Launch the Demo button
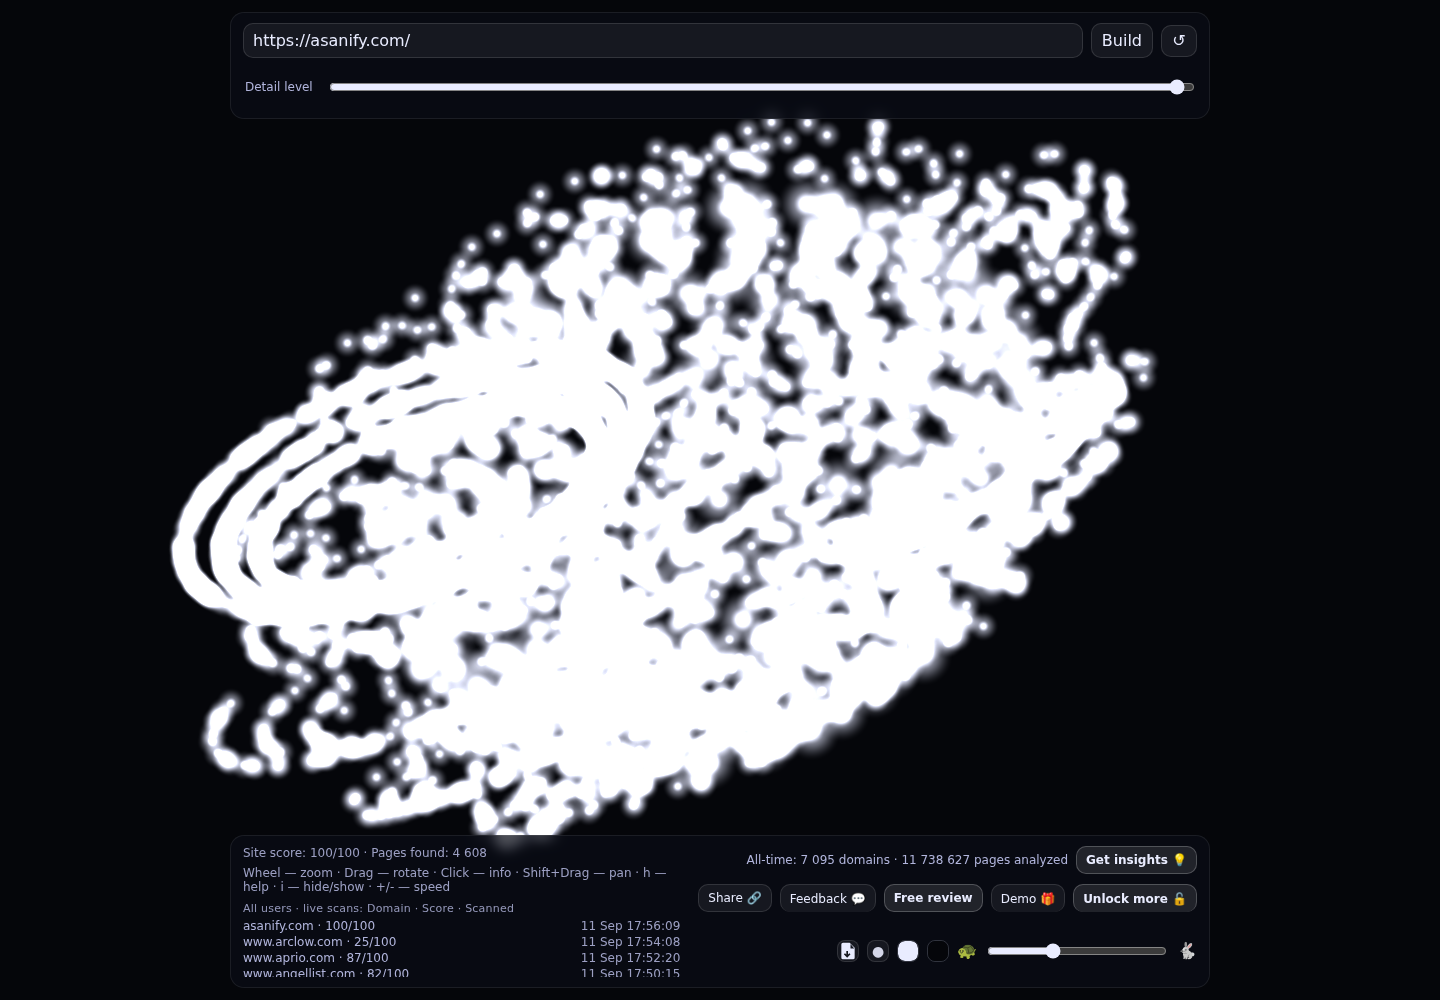The width and height of the screenshot is (1440, 1000). tap(1028, 898)
